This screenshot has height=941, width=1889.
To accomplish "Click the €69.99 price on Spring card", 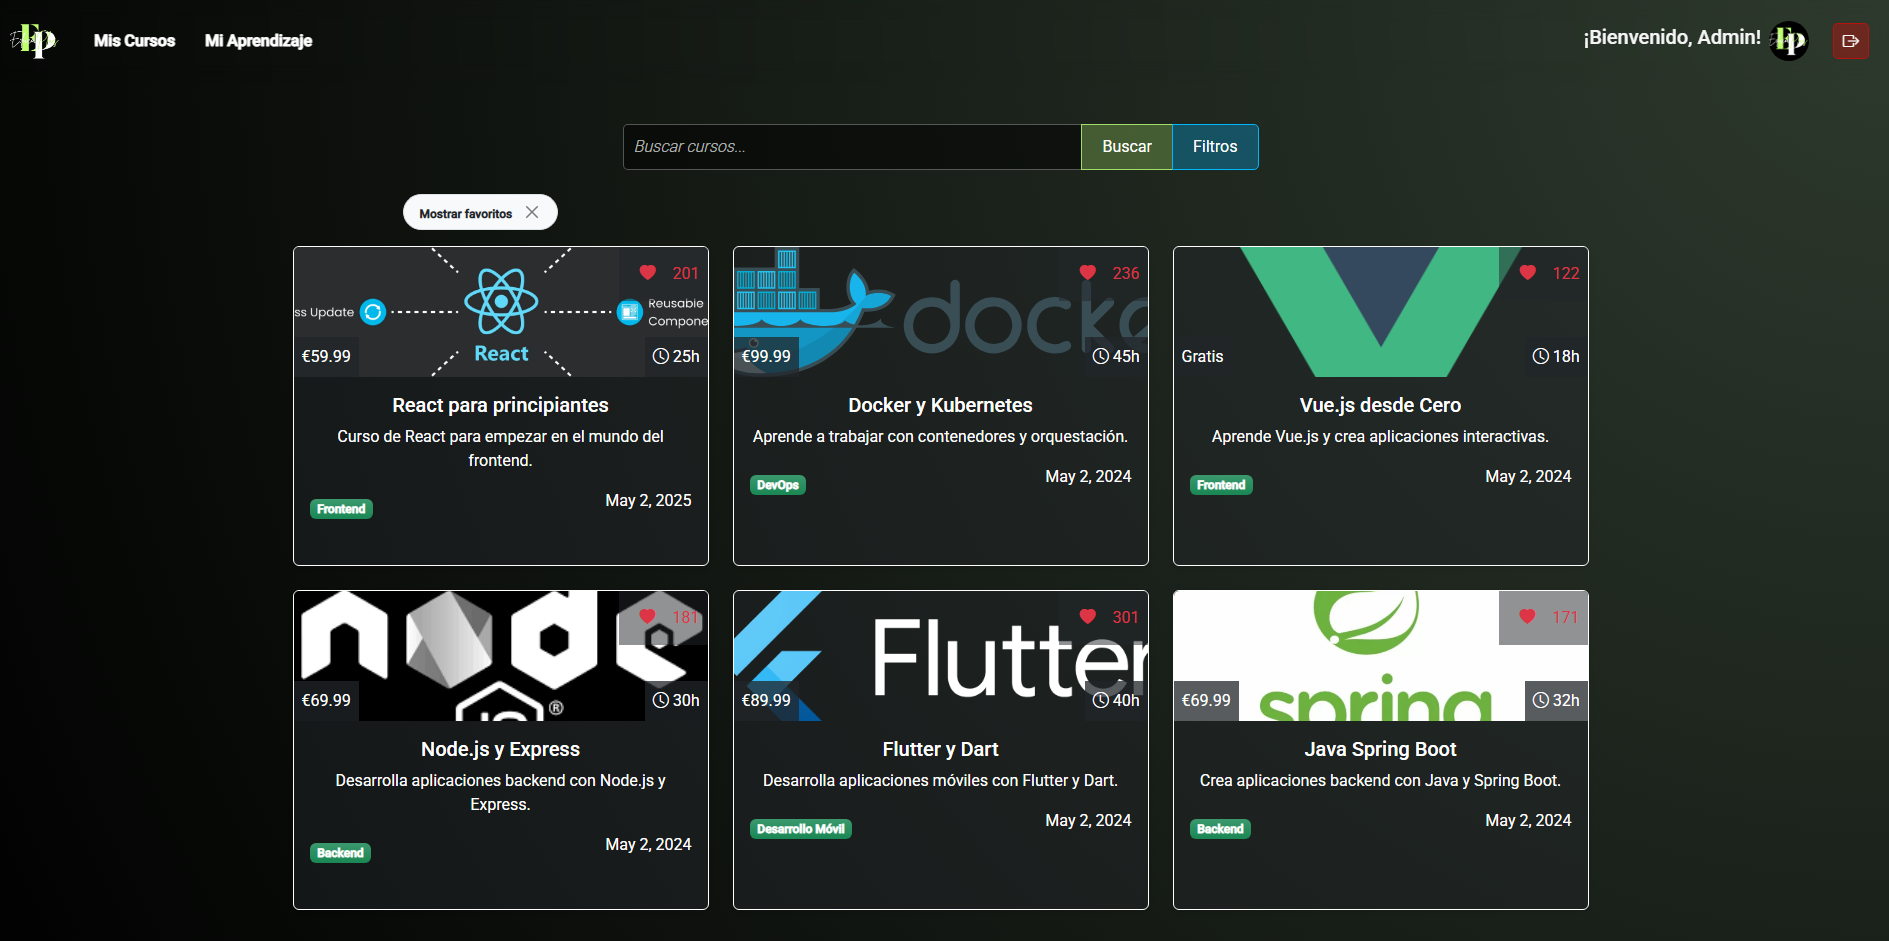I will tap(1206, 700).
